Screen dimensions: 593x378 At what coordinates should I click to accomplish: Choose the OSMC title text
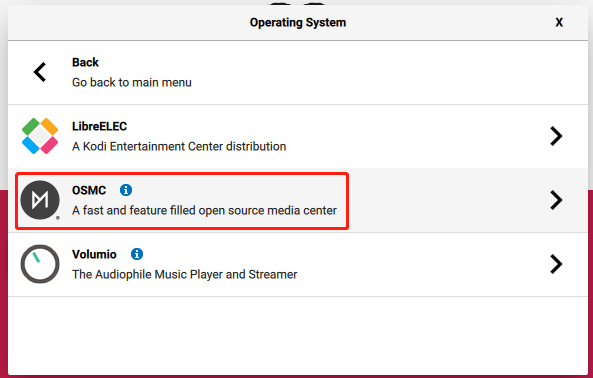(x=89, y=190)
